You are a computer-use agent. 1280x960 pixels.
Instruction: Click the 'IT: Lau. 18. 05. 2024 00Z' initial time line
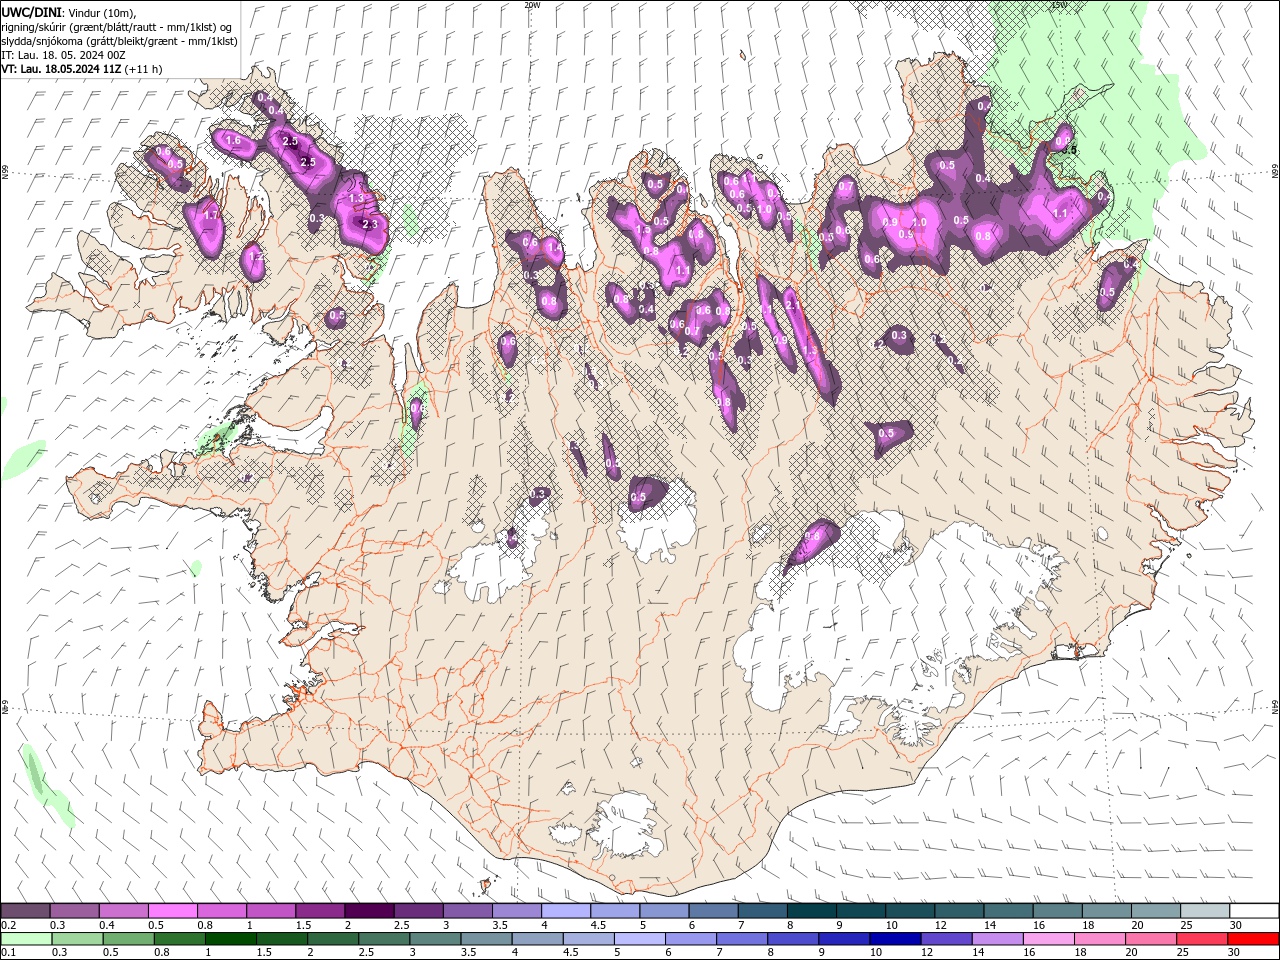[63, 55]
